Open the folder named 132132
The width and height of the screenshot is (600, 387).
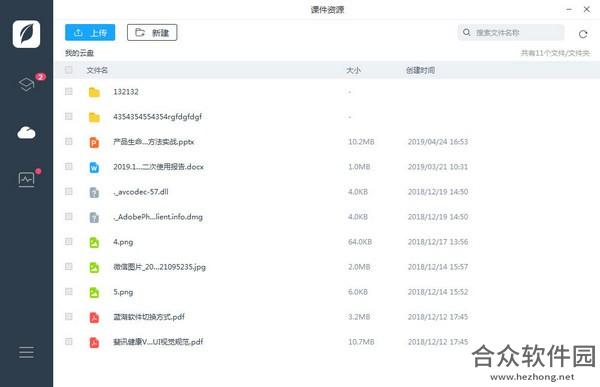point(126,92)
